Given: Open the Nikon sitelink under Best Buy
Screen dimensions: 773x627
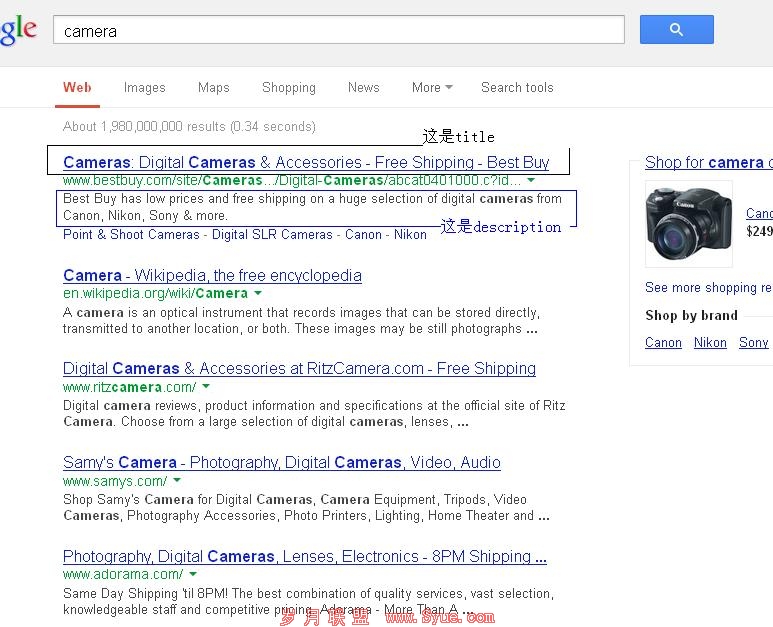Looking at the screenshot, I should point(410,235).
